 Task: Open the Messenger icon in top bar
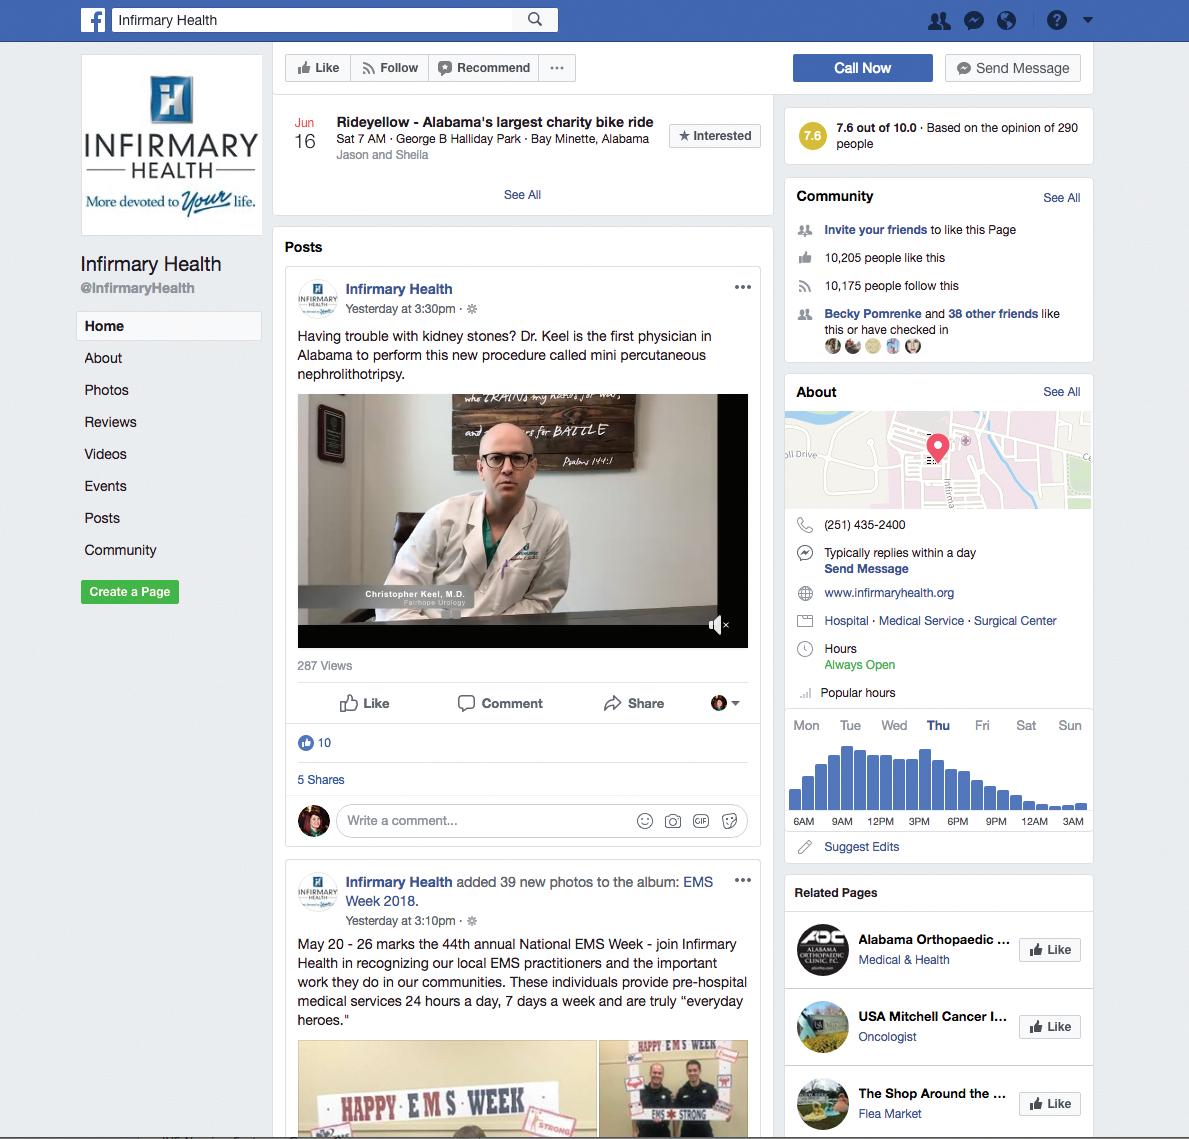point(974,20)
